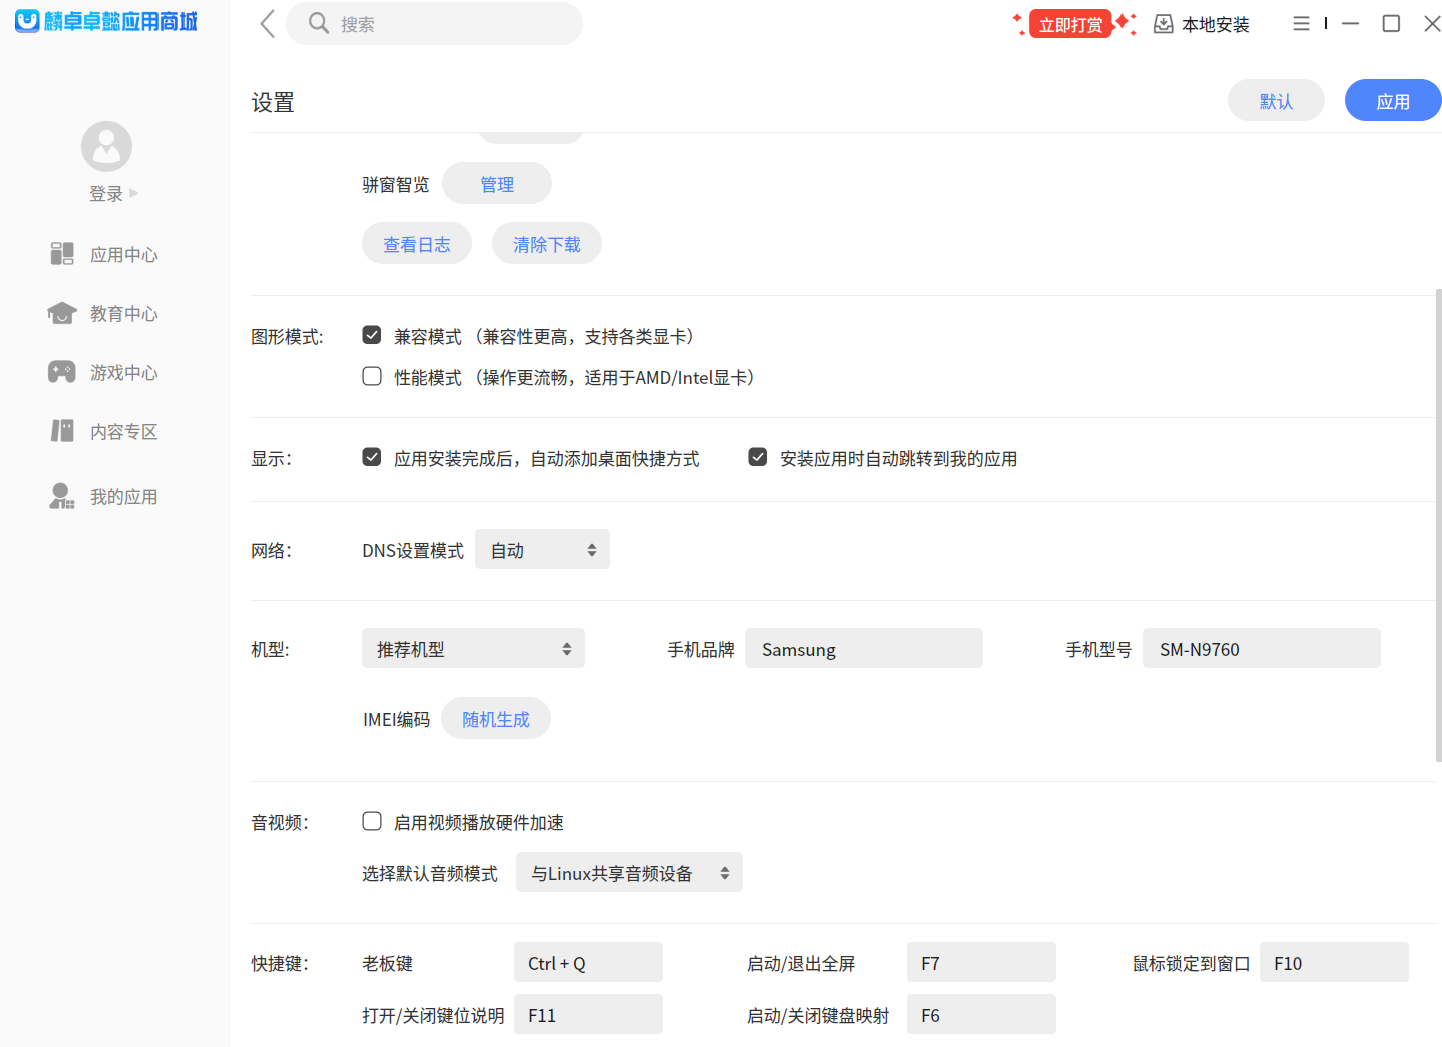Open 教育中心 graduation cap icon
The width and height of the screenshot is (1442, 1047).
click(62, 313)
